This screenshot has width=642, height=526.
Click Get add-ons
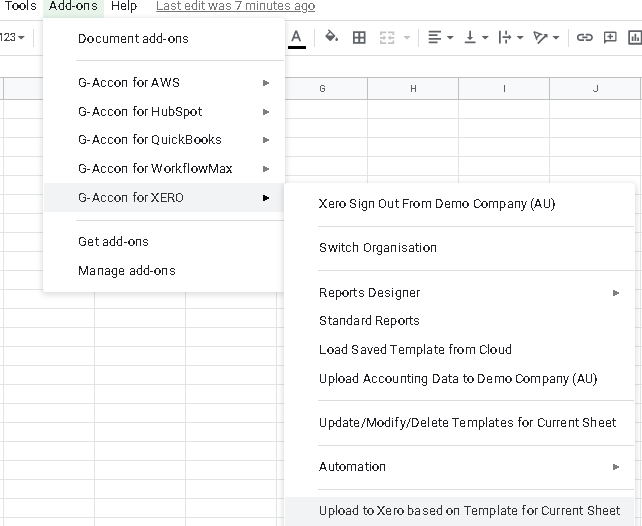(x=164, y=242)
